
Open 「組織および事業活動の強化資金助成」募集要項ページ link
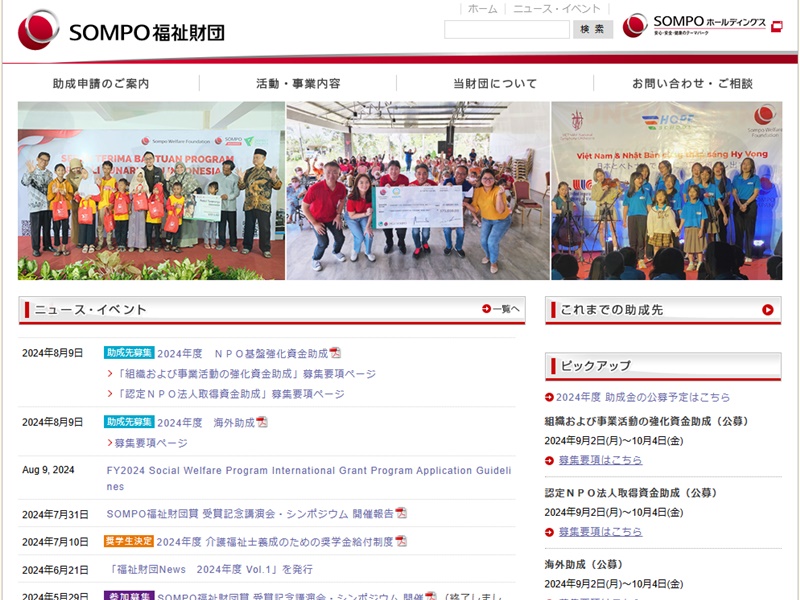tap(246, 373)
